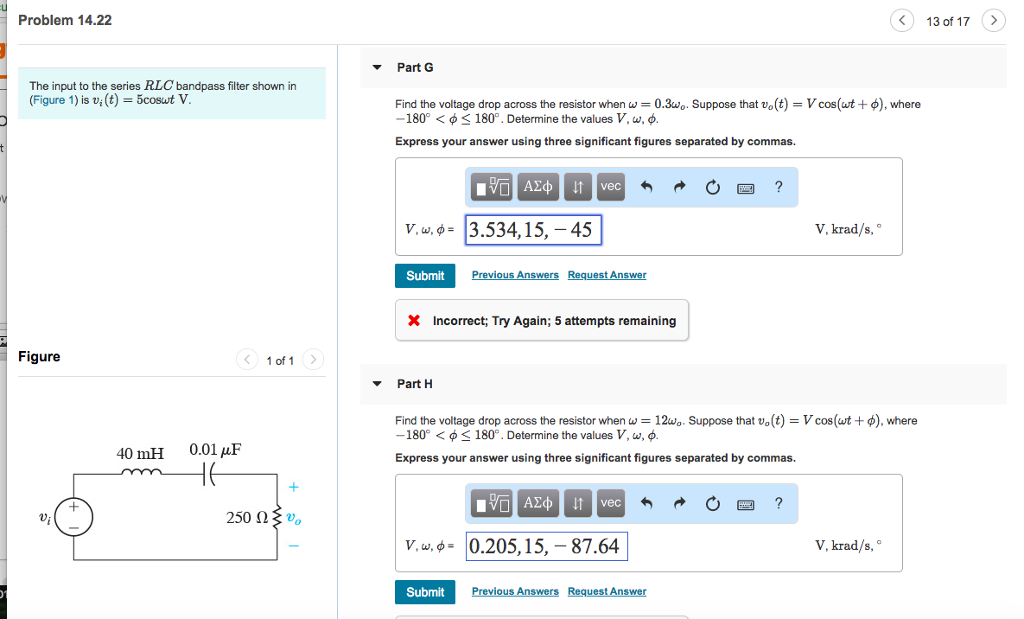Click Request Answer for Part H
The image size is (1024, 619).
click(x=606, y=591)
